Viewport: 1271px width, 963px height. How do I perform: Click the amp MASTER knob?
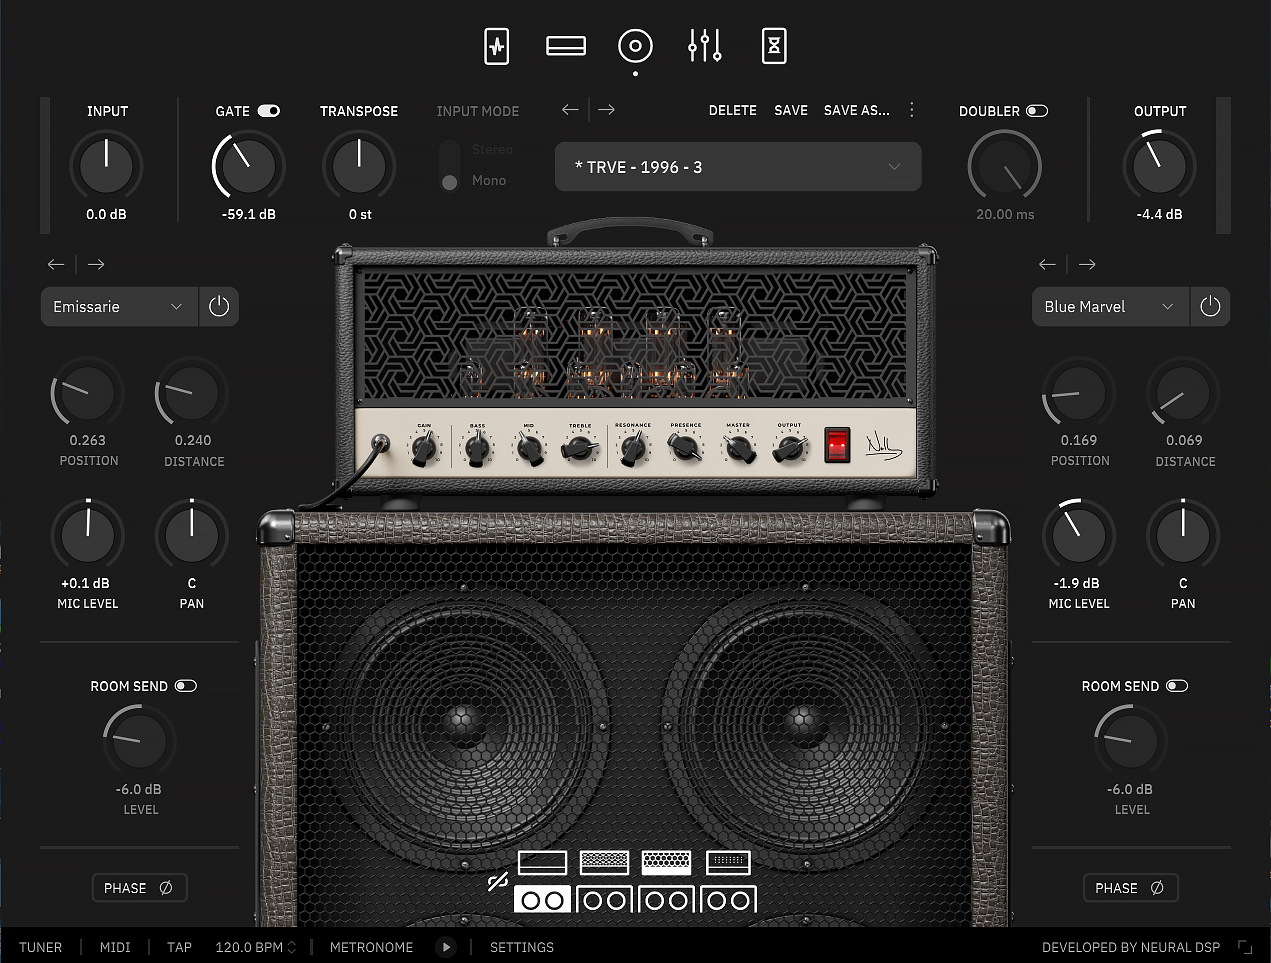738,450
